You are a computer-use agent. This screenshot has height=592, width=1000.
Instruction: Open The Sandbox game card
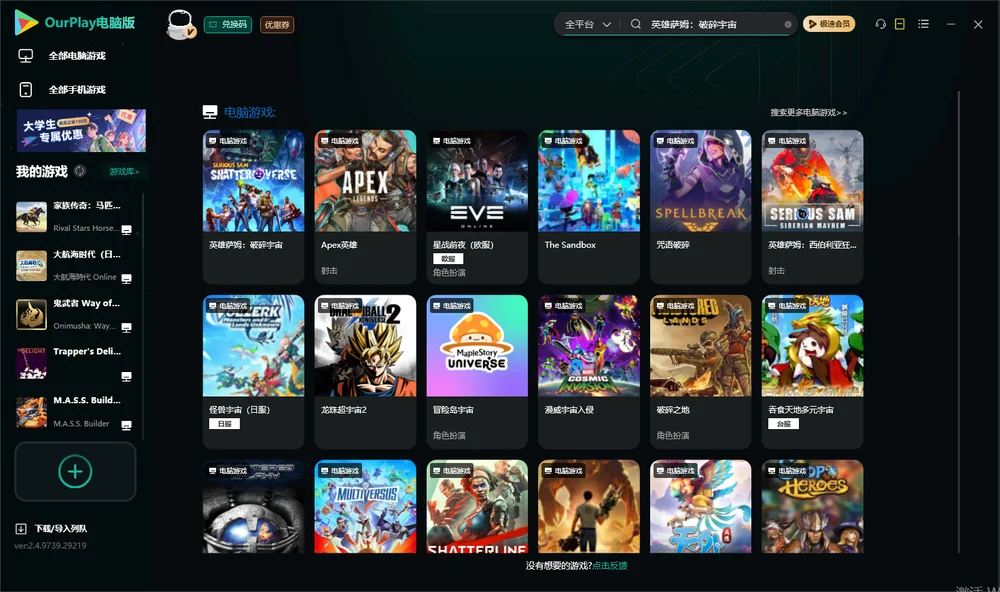tap(589, 207)
